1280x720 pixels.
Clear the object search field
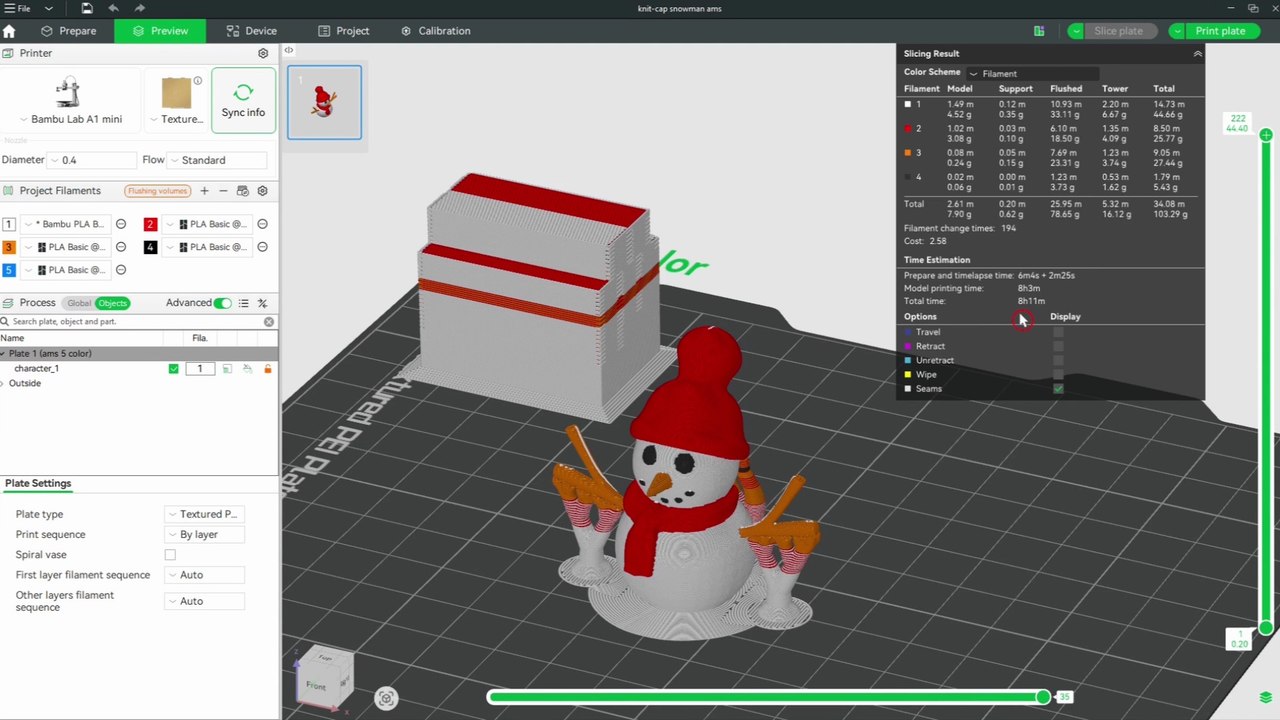tap(268, 322)
